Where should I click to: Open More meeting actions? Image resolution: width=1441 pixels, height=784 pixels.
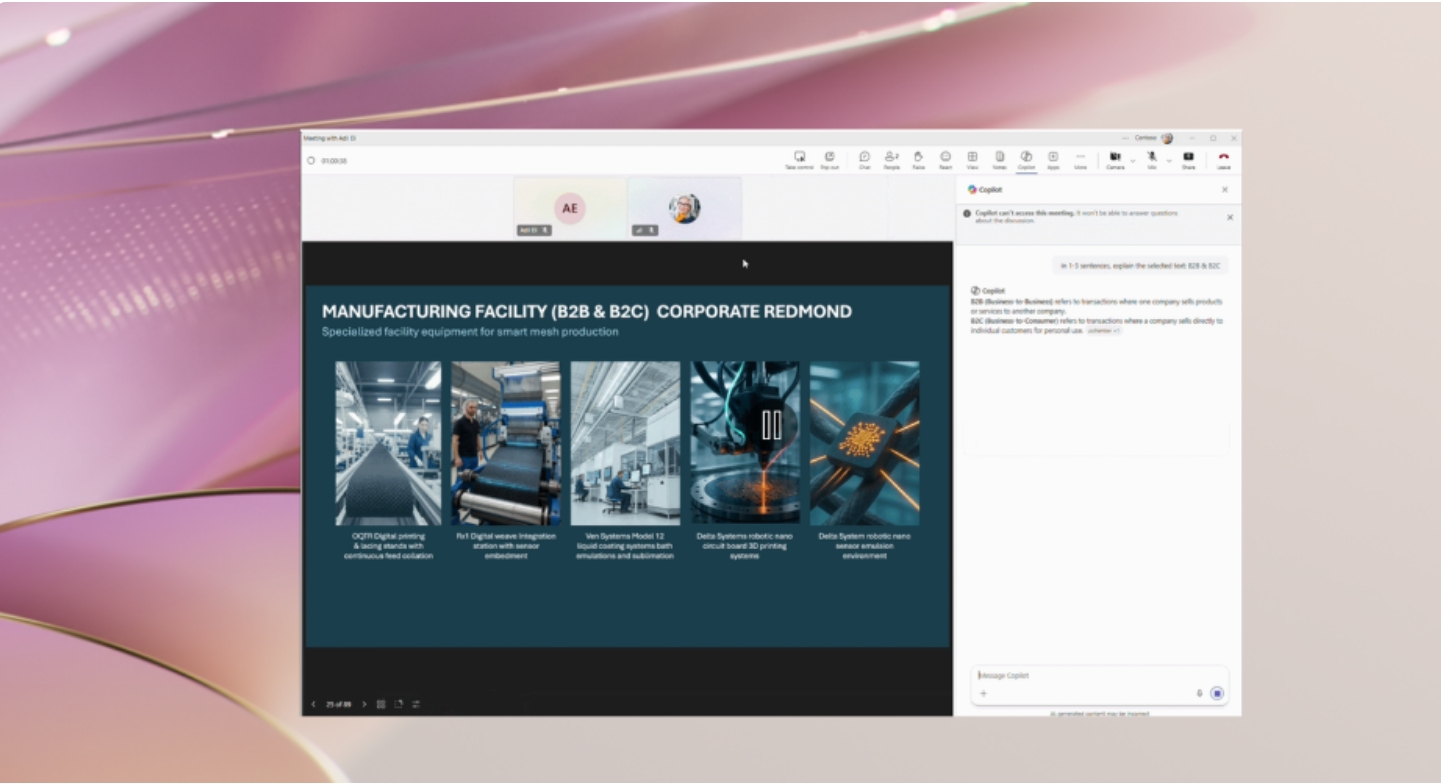point(1080,160)
